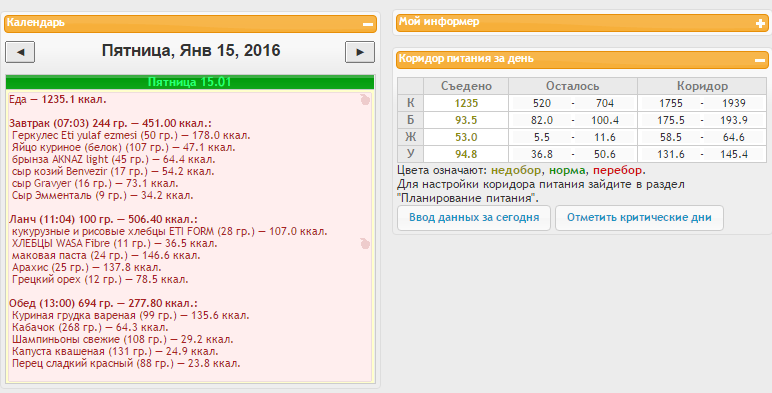Click the apple icon next to Еда total

[x=365, y=99]
